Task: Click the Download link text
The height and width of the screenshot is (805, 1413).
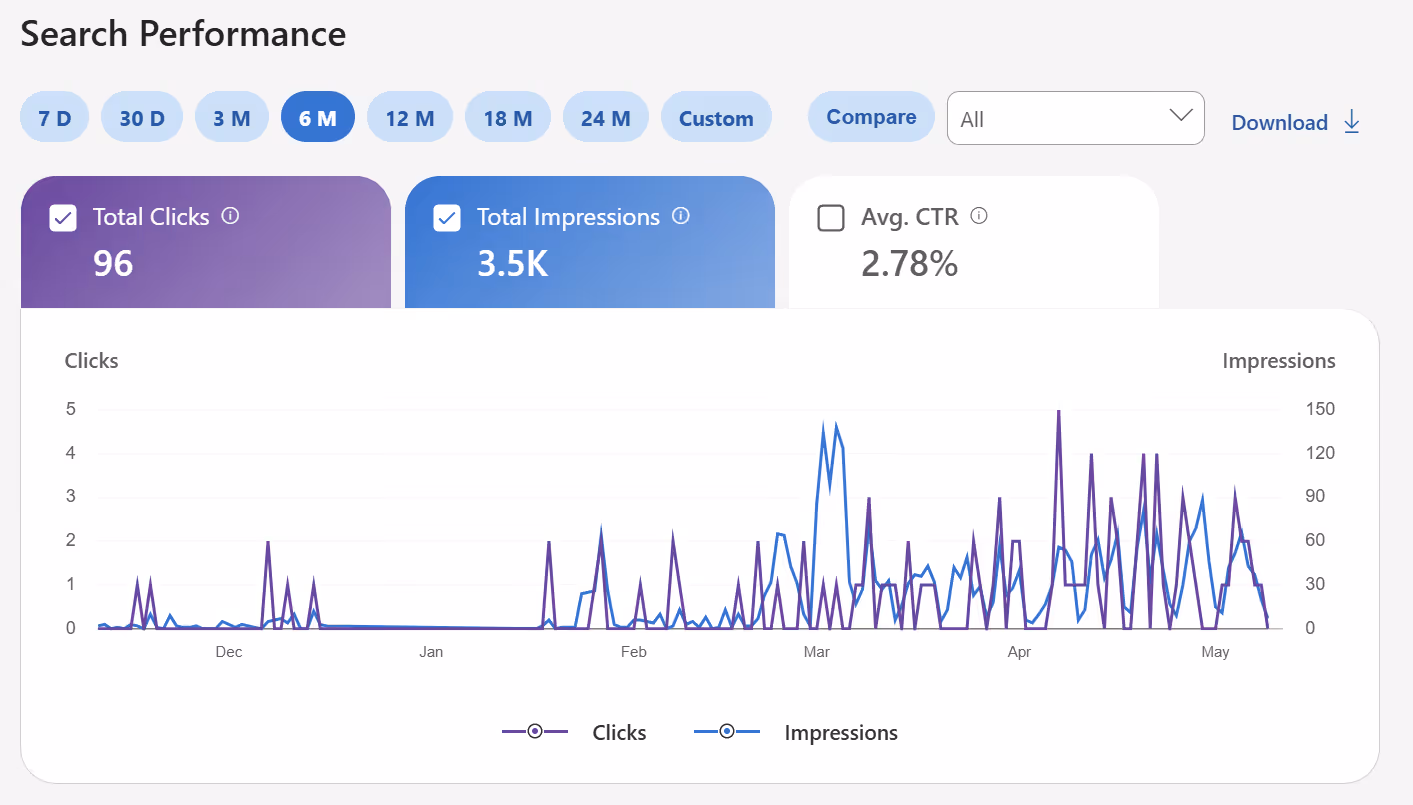Action: pyautogui.click(x=1279, y=123)
